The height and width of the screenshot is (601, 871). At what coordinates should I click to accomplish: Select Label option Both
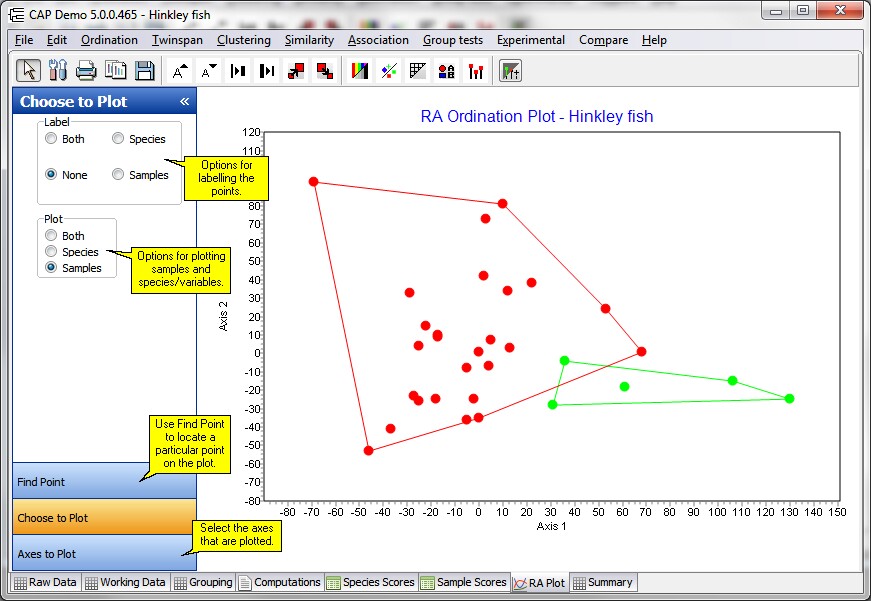coord(65,139)
